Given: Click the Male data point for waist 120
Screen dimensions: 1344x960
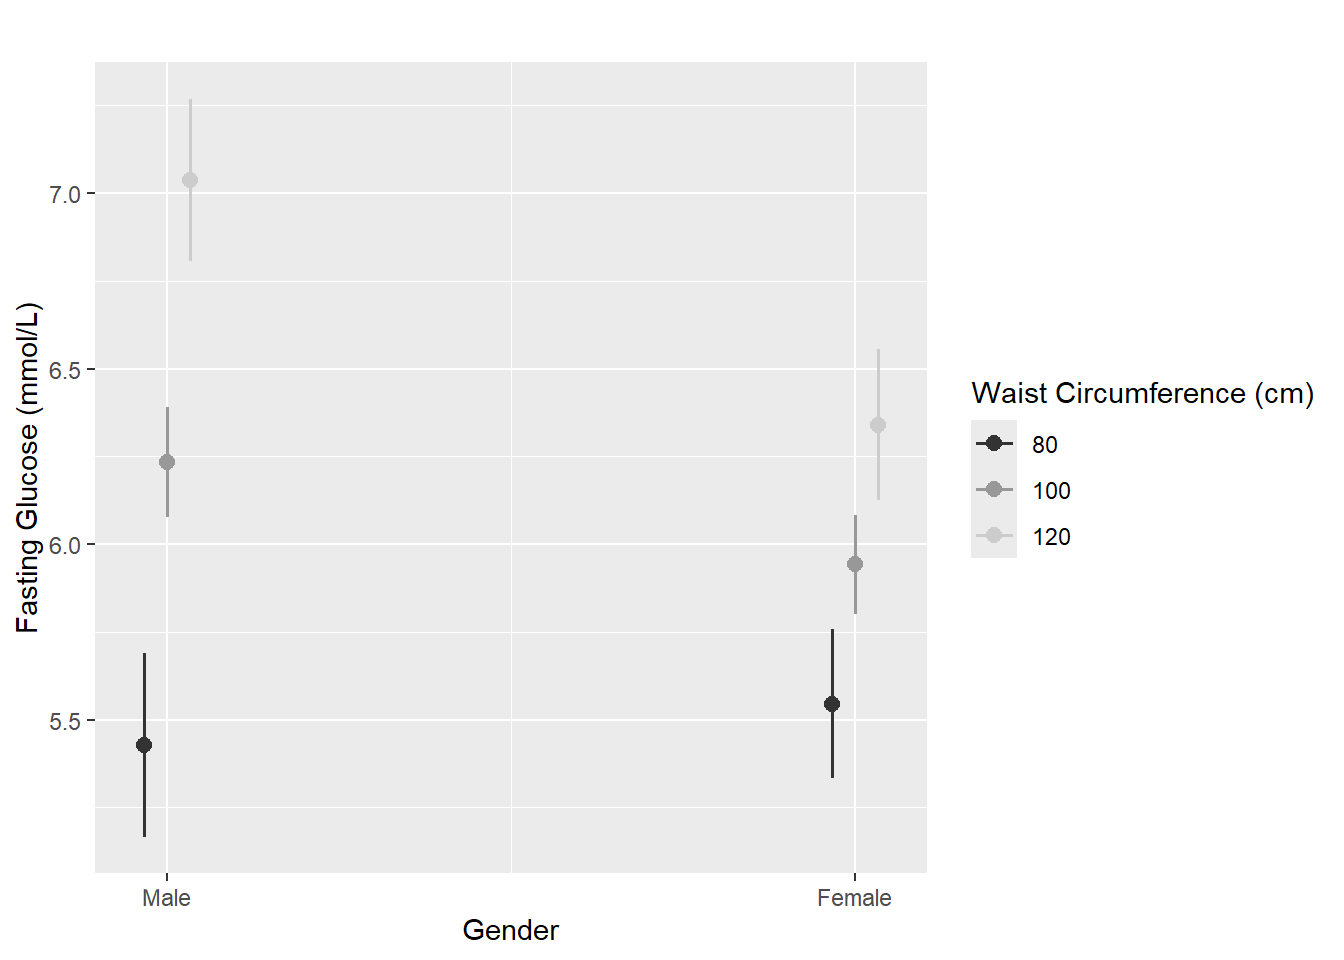Looking at the screenshot, I should pos(190,180).
